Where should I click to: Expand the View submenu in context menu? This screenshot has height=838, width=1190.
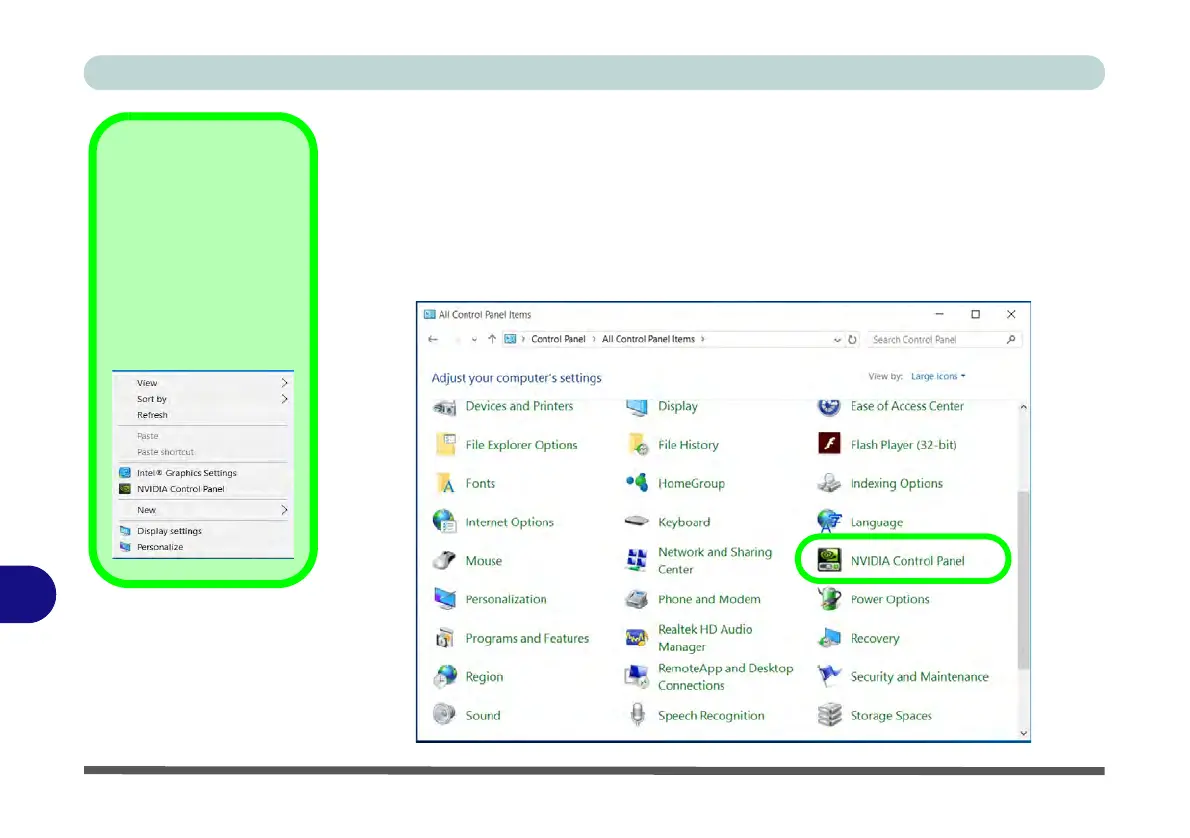(x=203, y=383)
